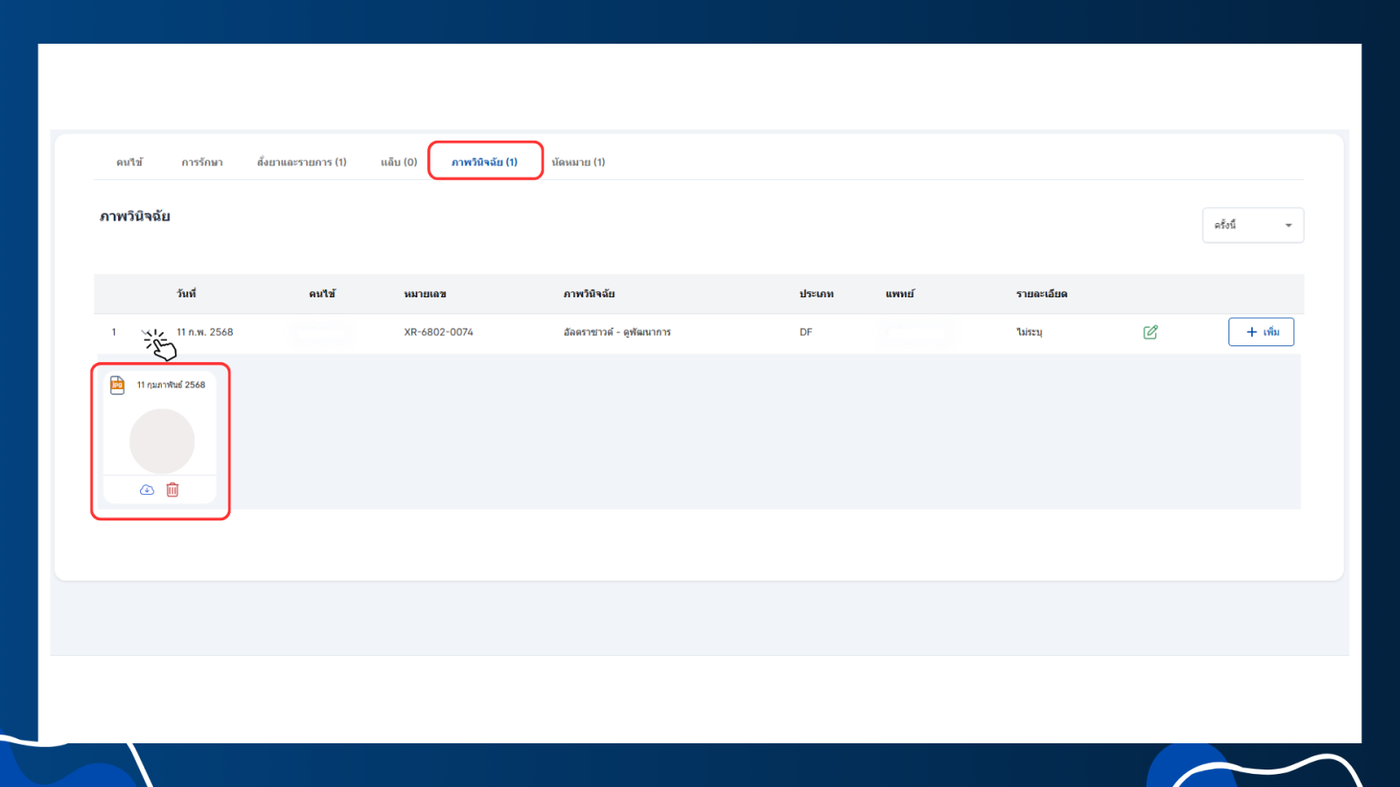
Task: Switch to the คนไข้ tab
Action: [129, 162]
